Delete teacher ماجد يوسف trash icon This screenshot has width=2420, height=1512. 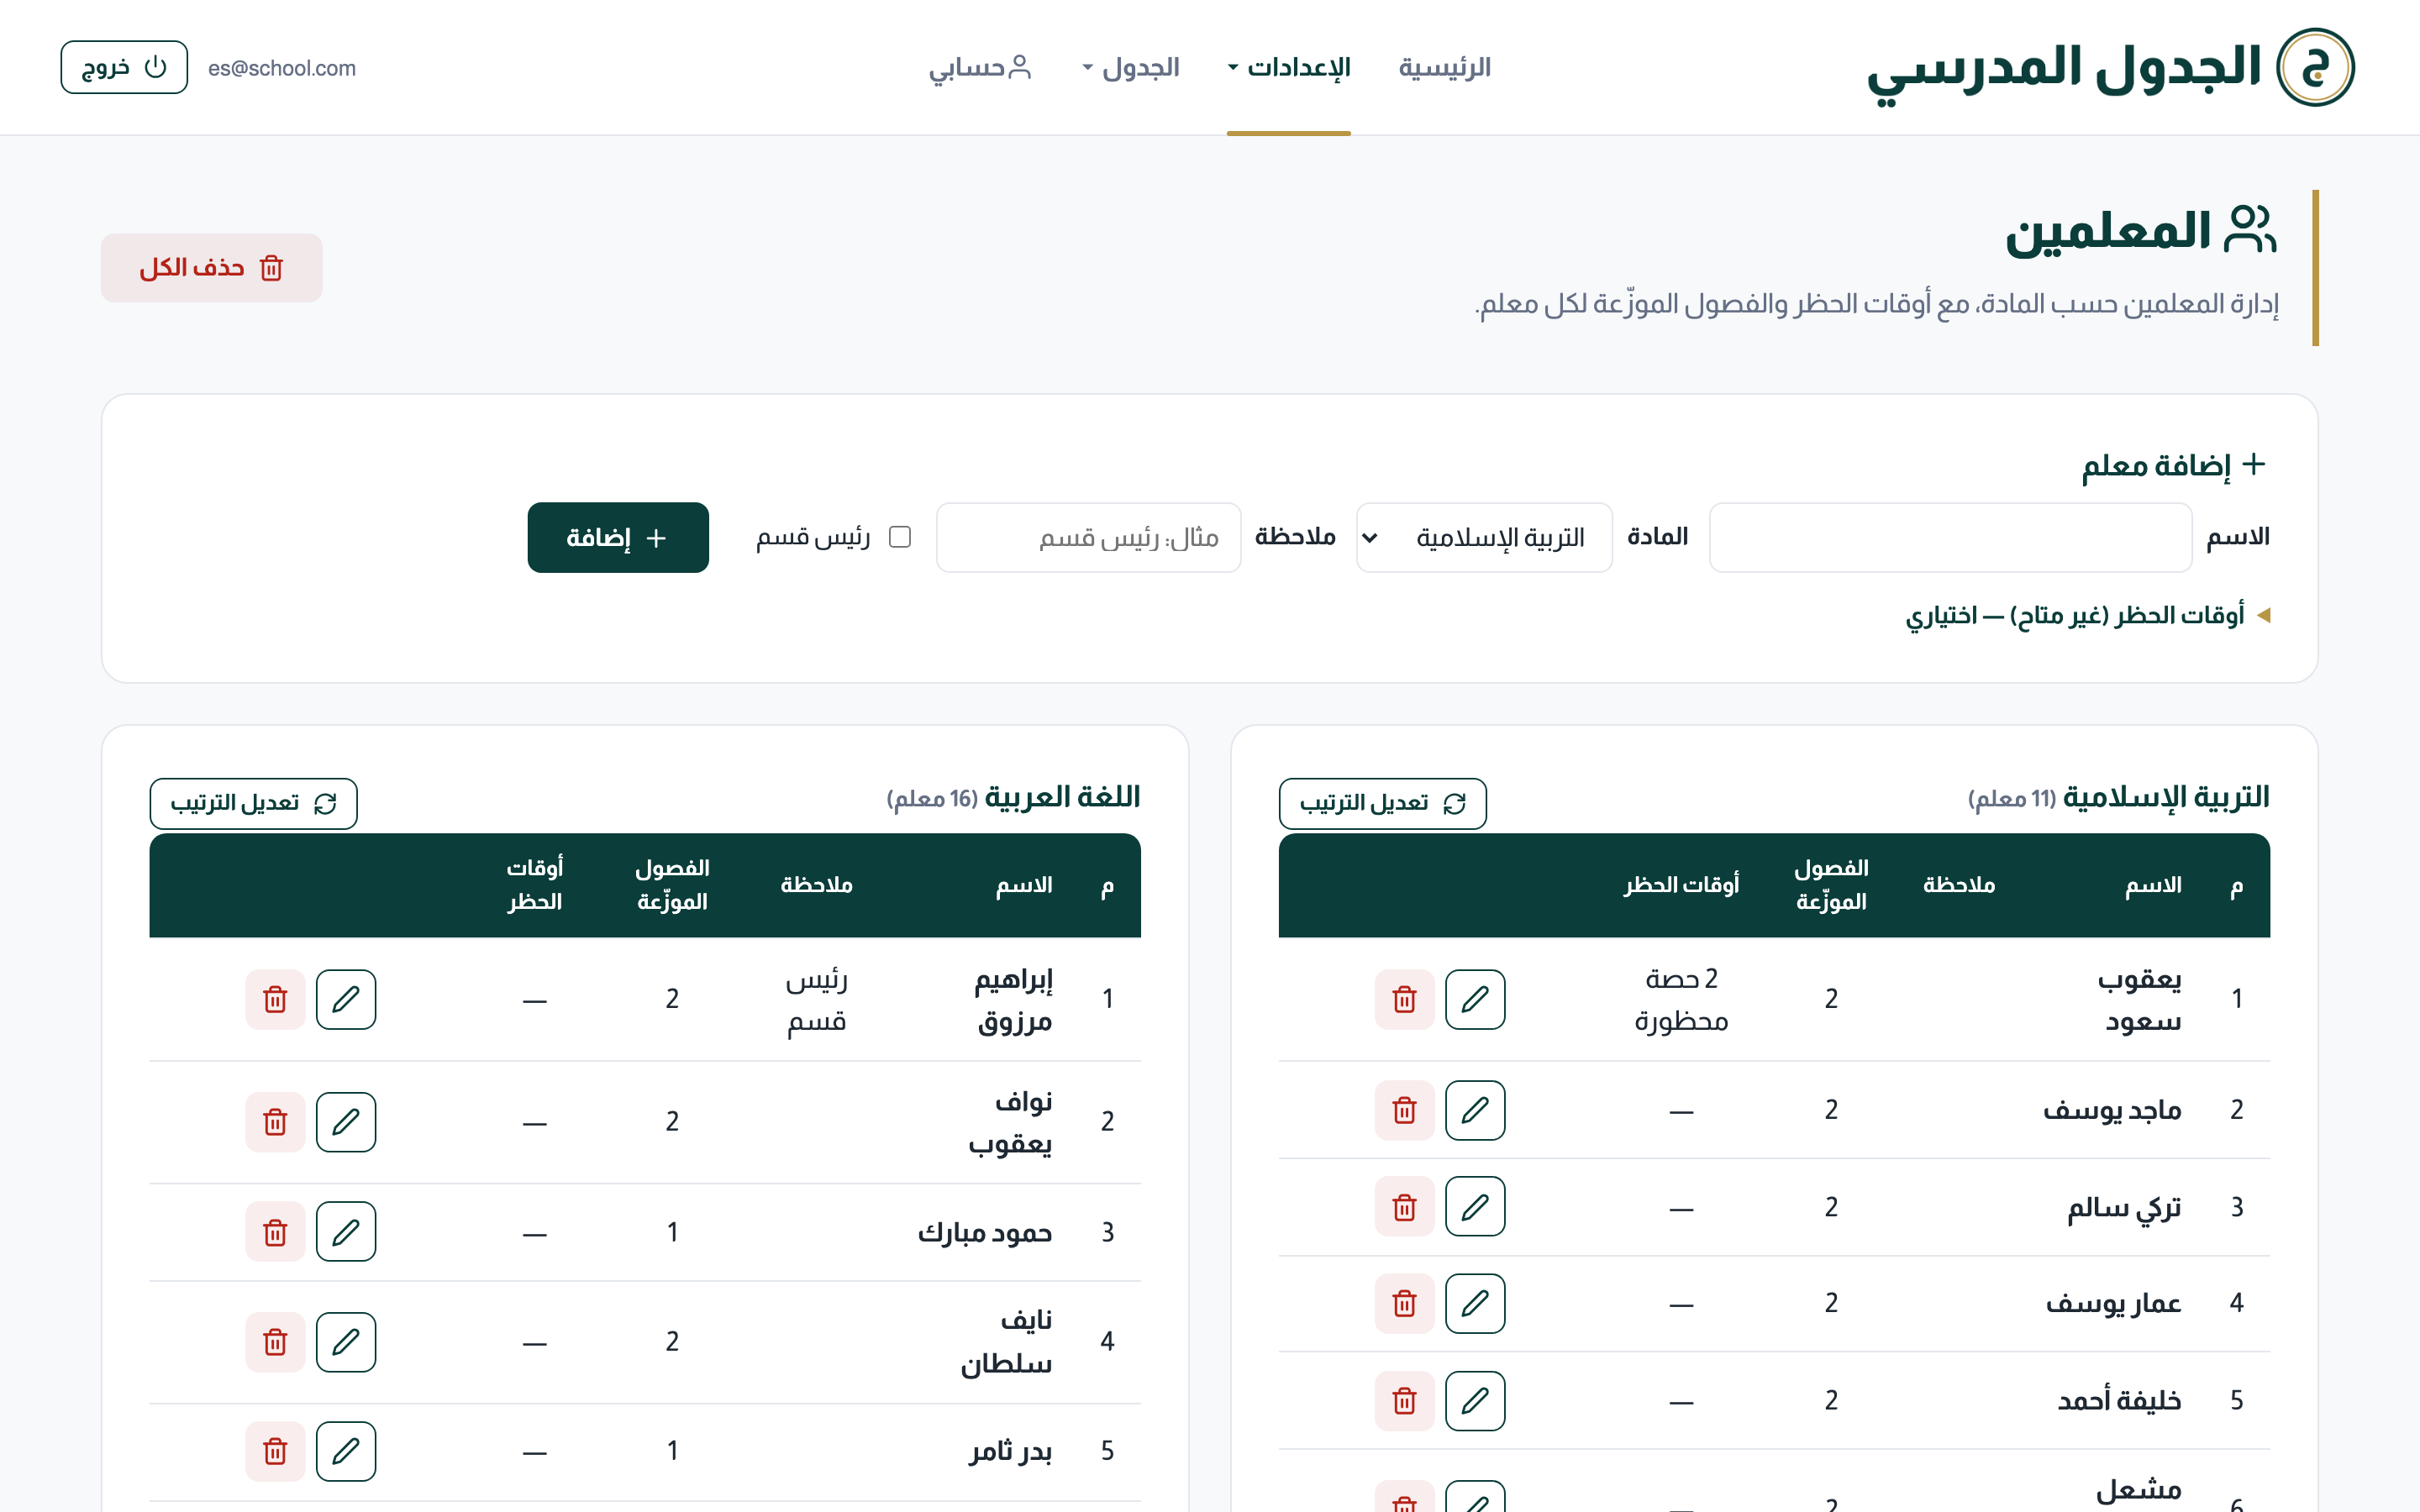1405,1110
